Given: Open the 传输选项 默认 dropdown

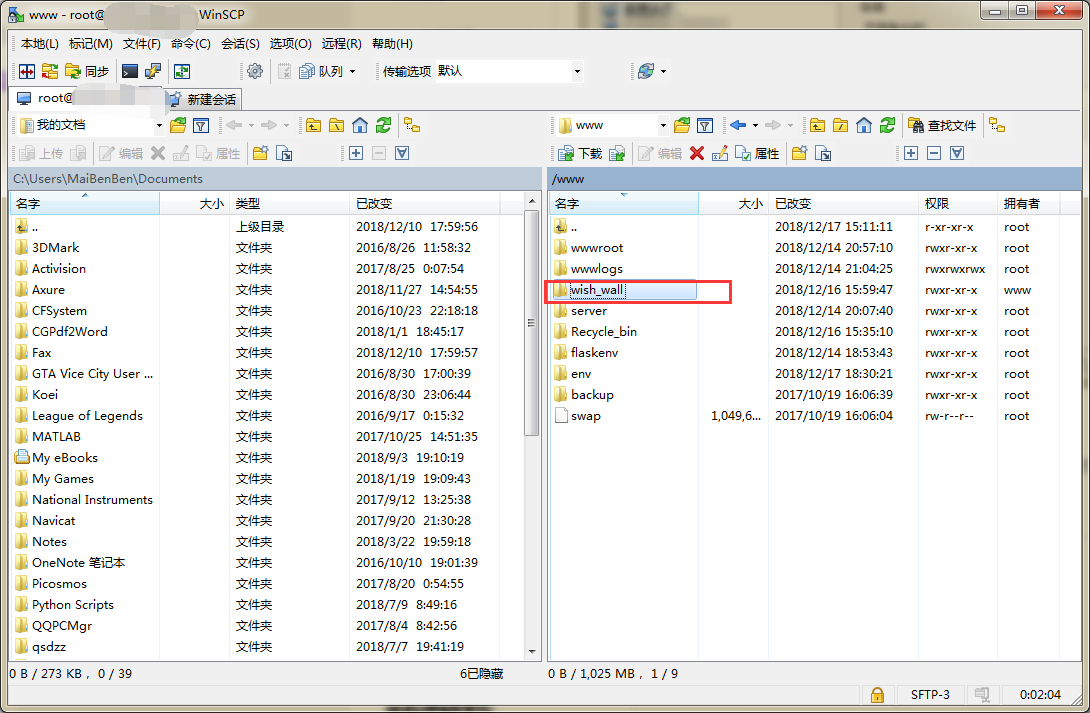Looking at the screenshot, I should [577, 71].
